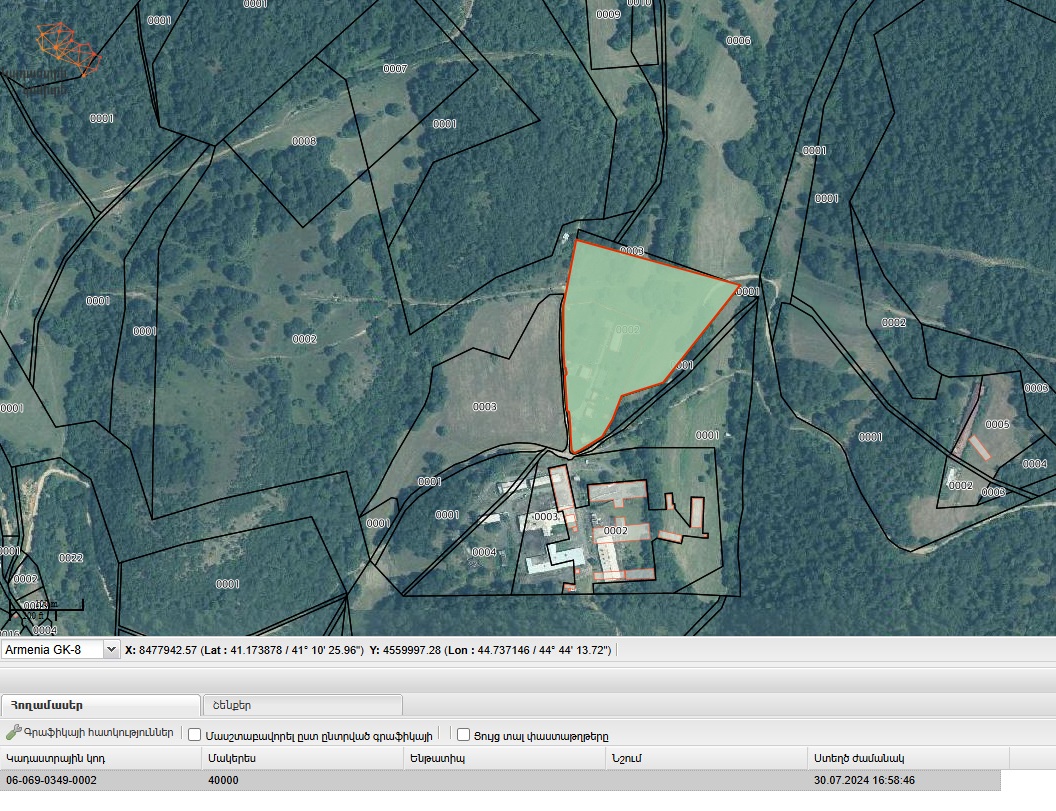Viewport: 1056px width, 811px height.
Task: Open the Armenia GK-8 coordinate system dropdown
Action: pos(60,650)
